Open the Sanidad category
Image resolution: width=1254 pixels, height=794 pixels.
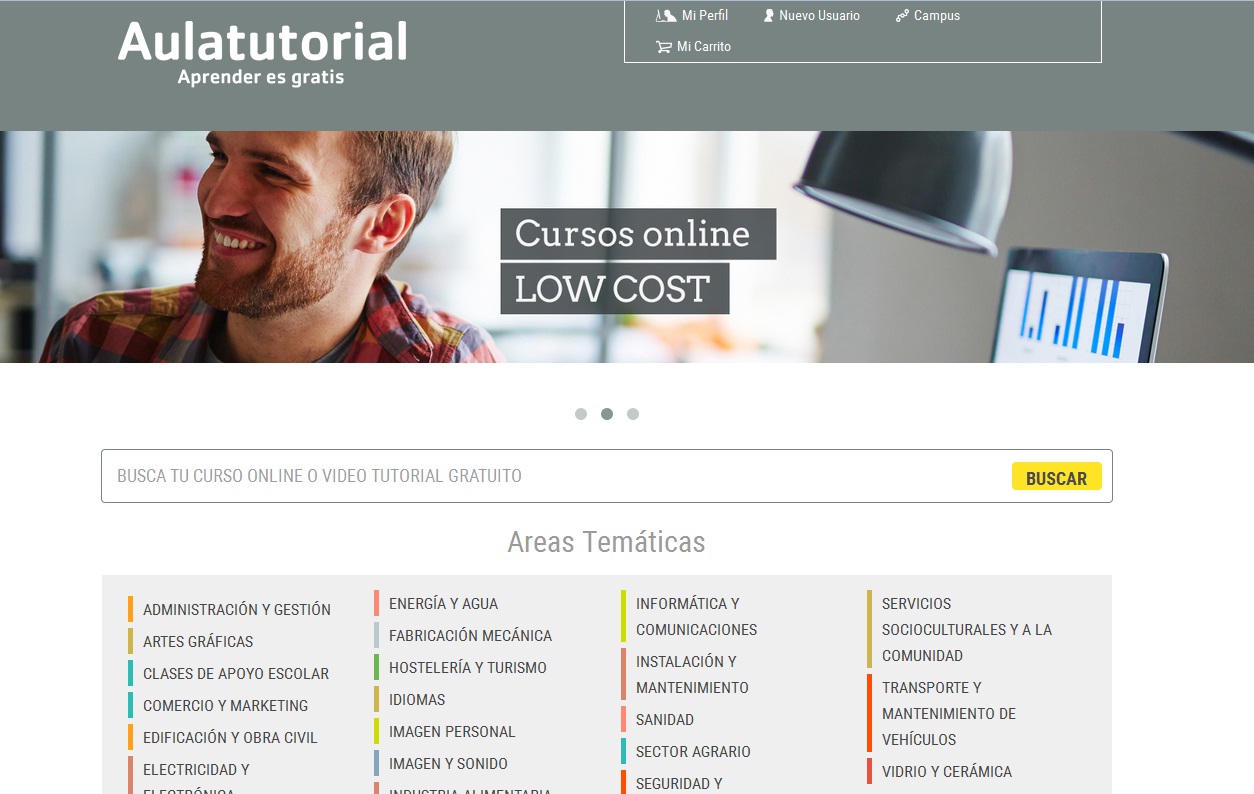tap(664, 720)
